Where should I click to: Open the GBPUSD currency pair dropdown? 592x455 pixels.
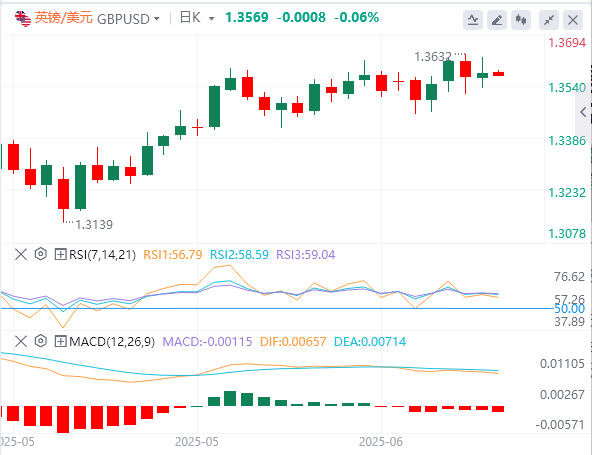click(x=128, y=18)
